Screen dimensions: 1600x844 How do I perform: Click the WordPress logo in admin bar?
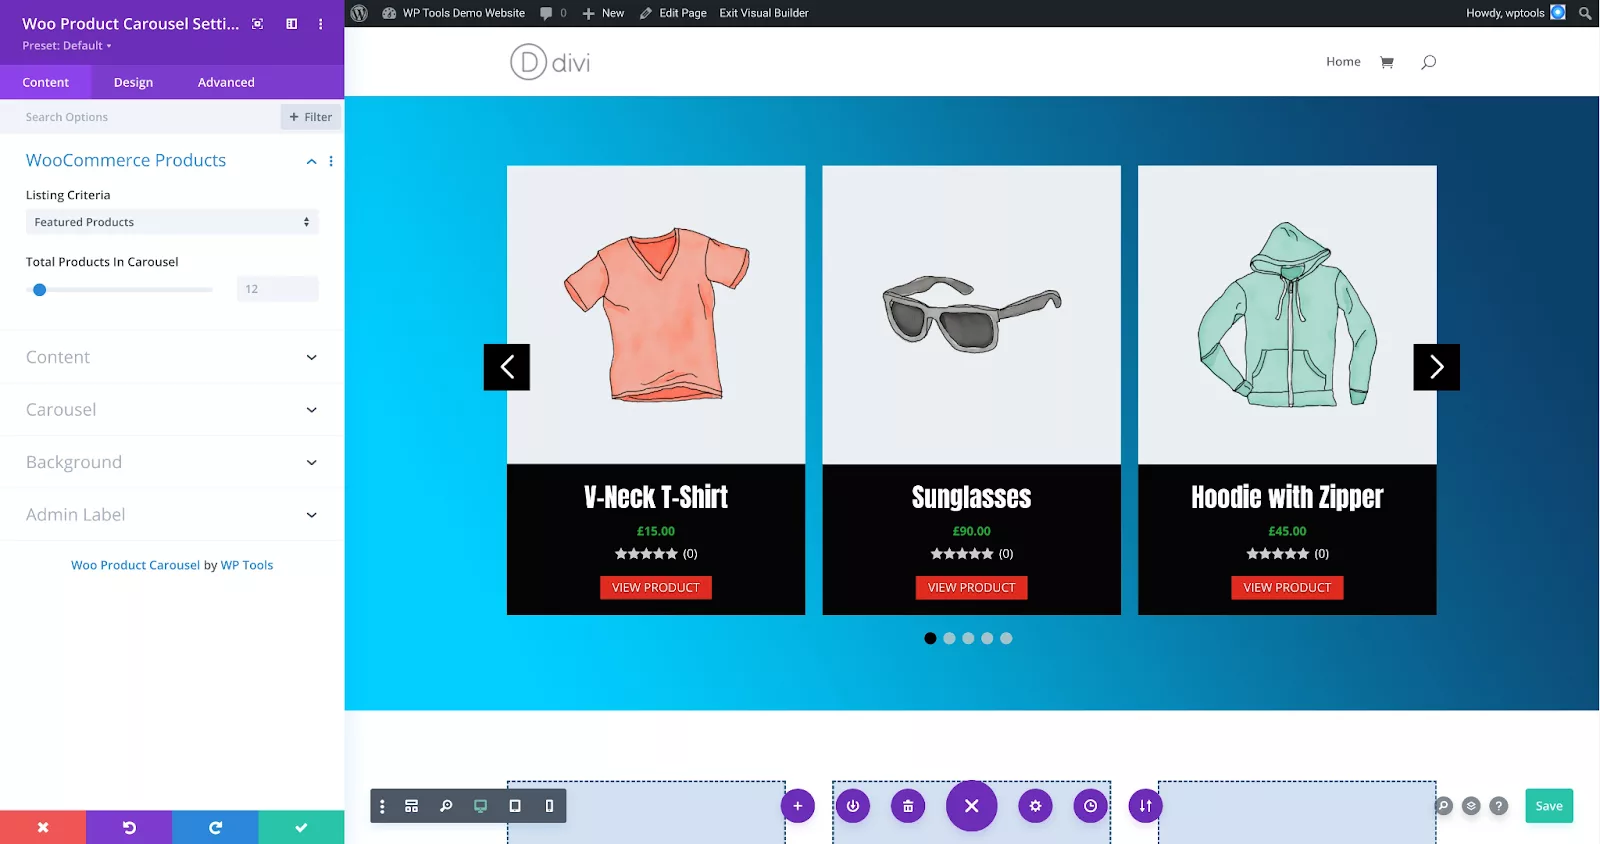tap(359, 13)
